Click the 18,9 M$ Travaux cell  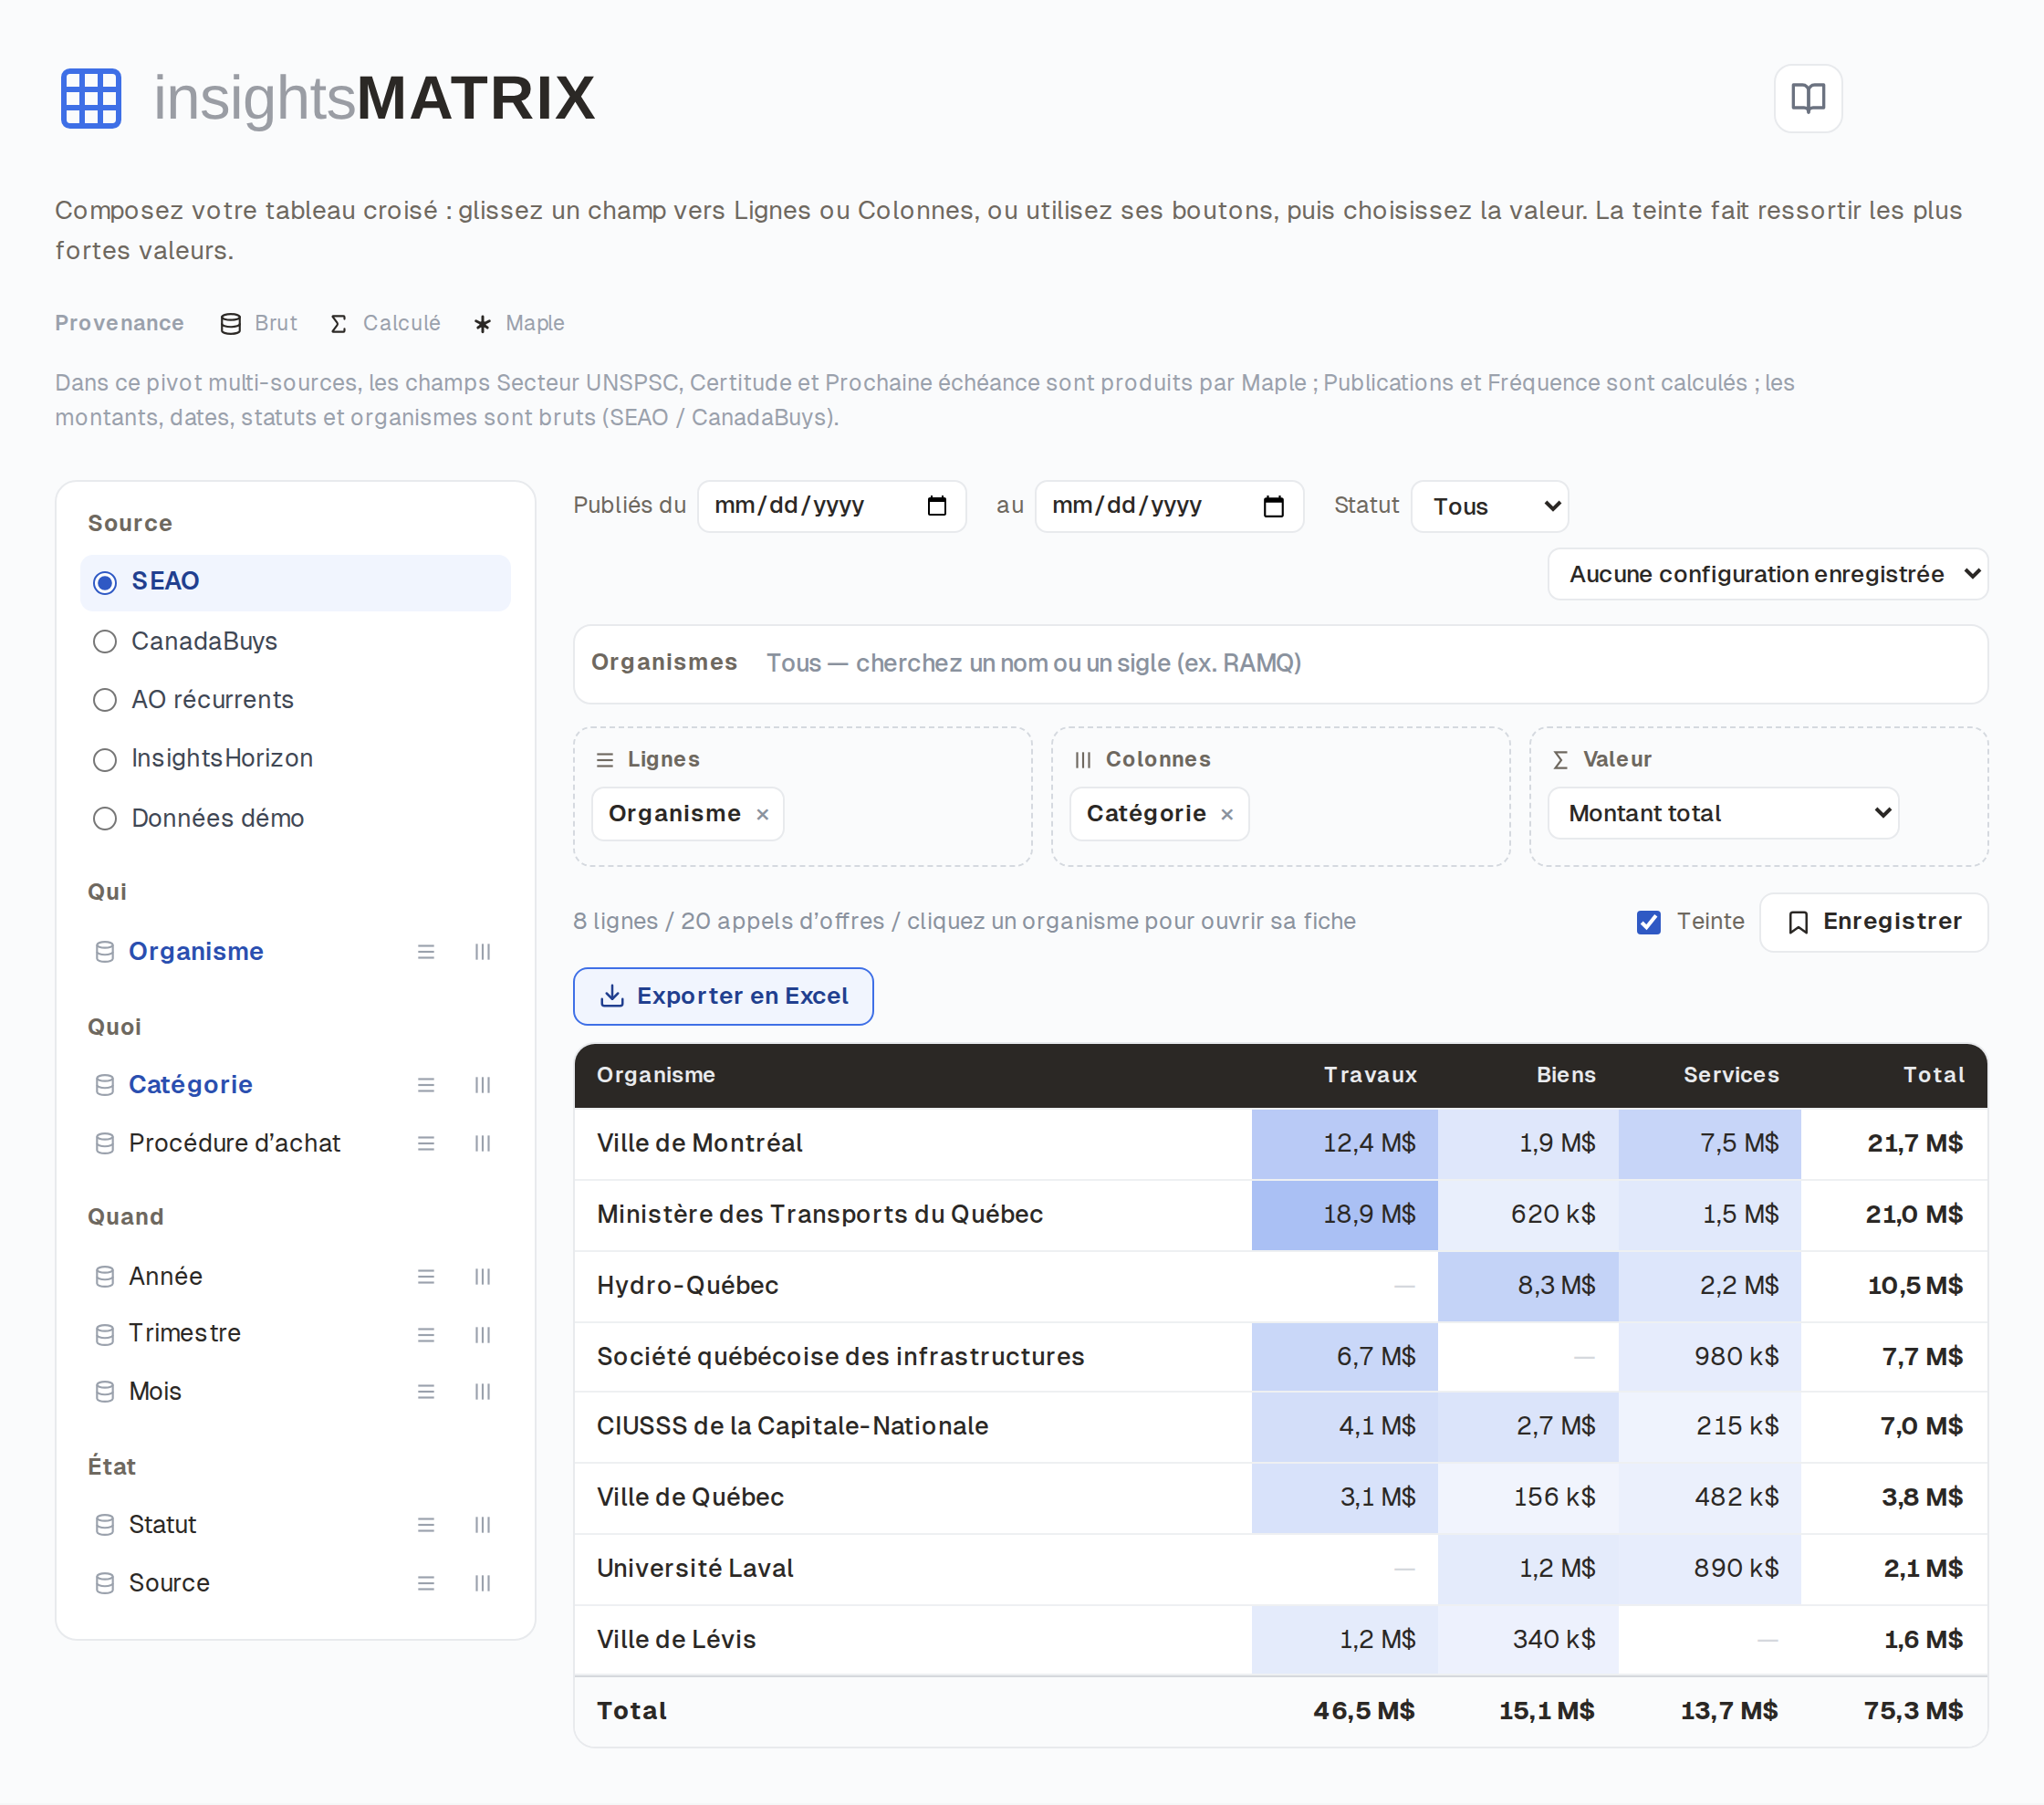click(x=1345, y=1214)
